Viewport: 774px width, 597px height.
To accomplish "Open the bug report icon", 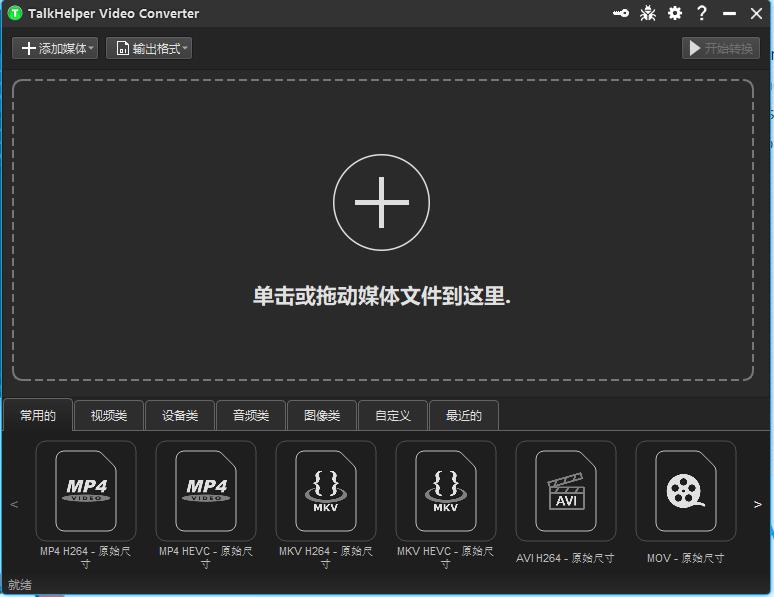I will (x=648, y=13).
